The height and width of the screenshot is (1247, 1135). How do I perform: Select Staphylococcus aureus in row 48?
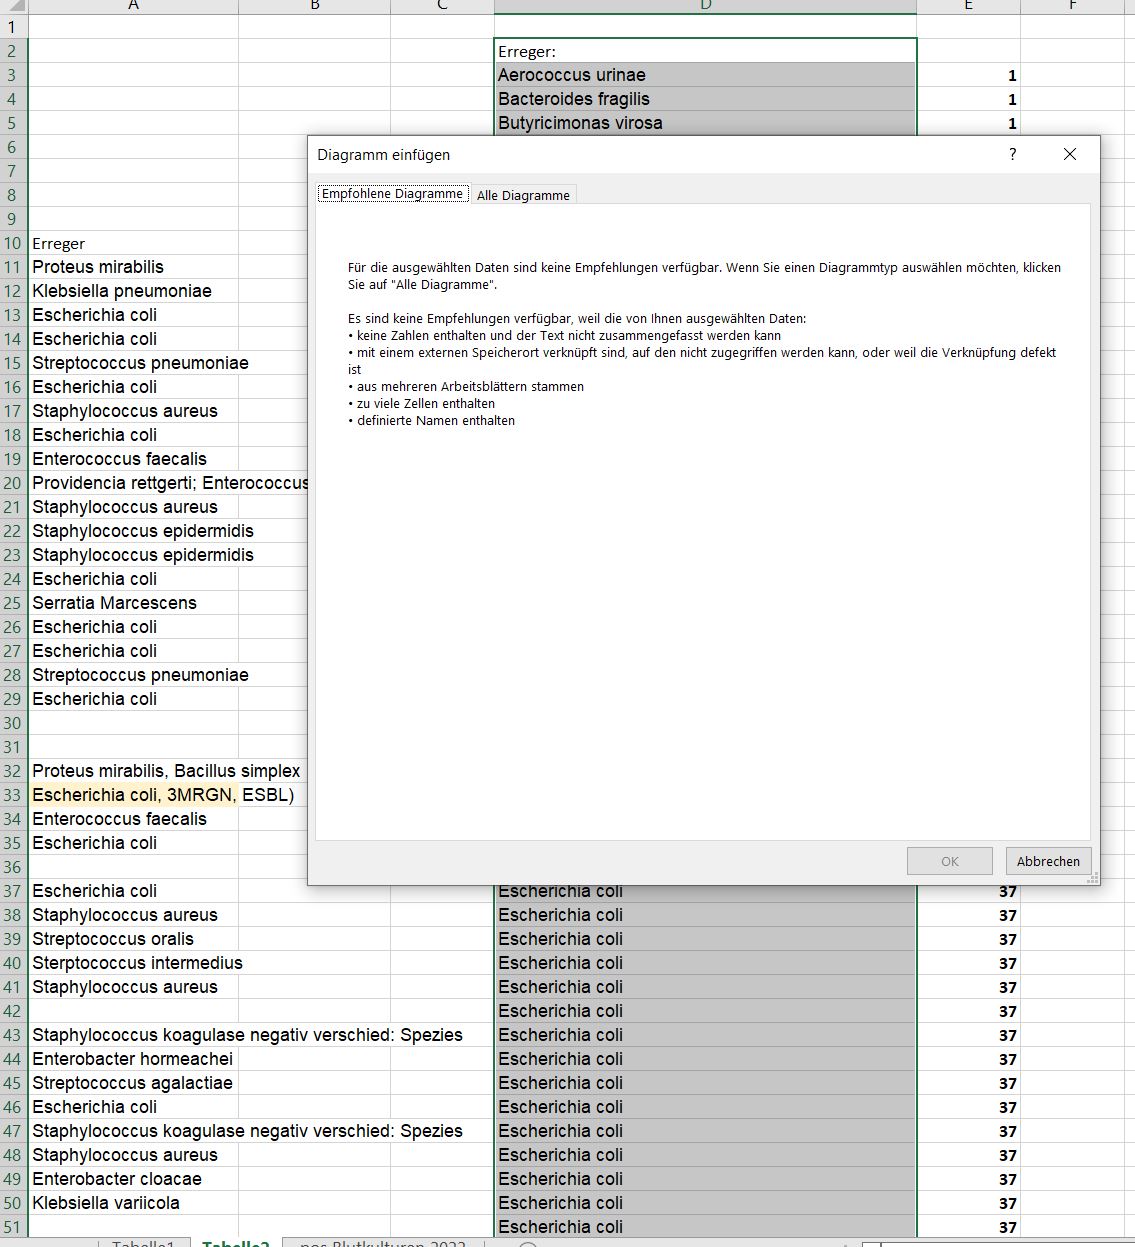pyautogui.click(x=133, y=1155)
